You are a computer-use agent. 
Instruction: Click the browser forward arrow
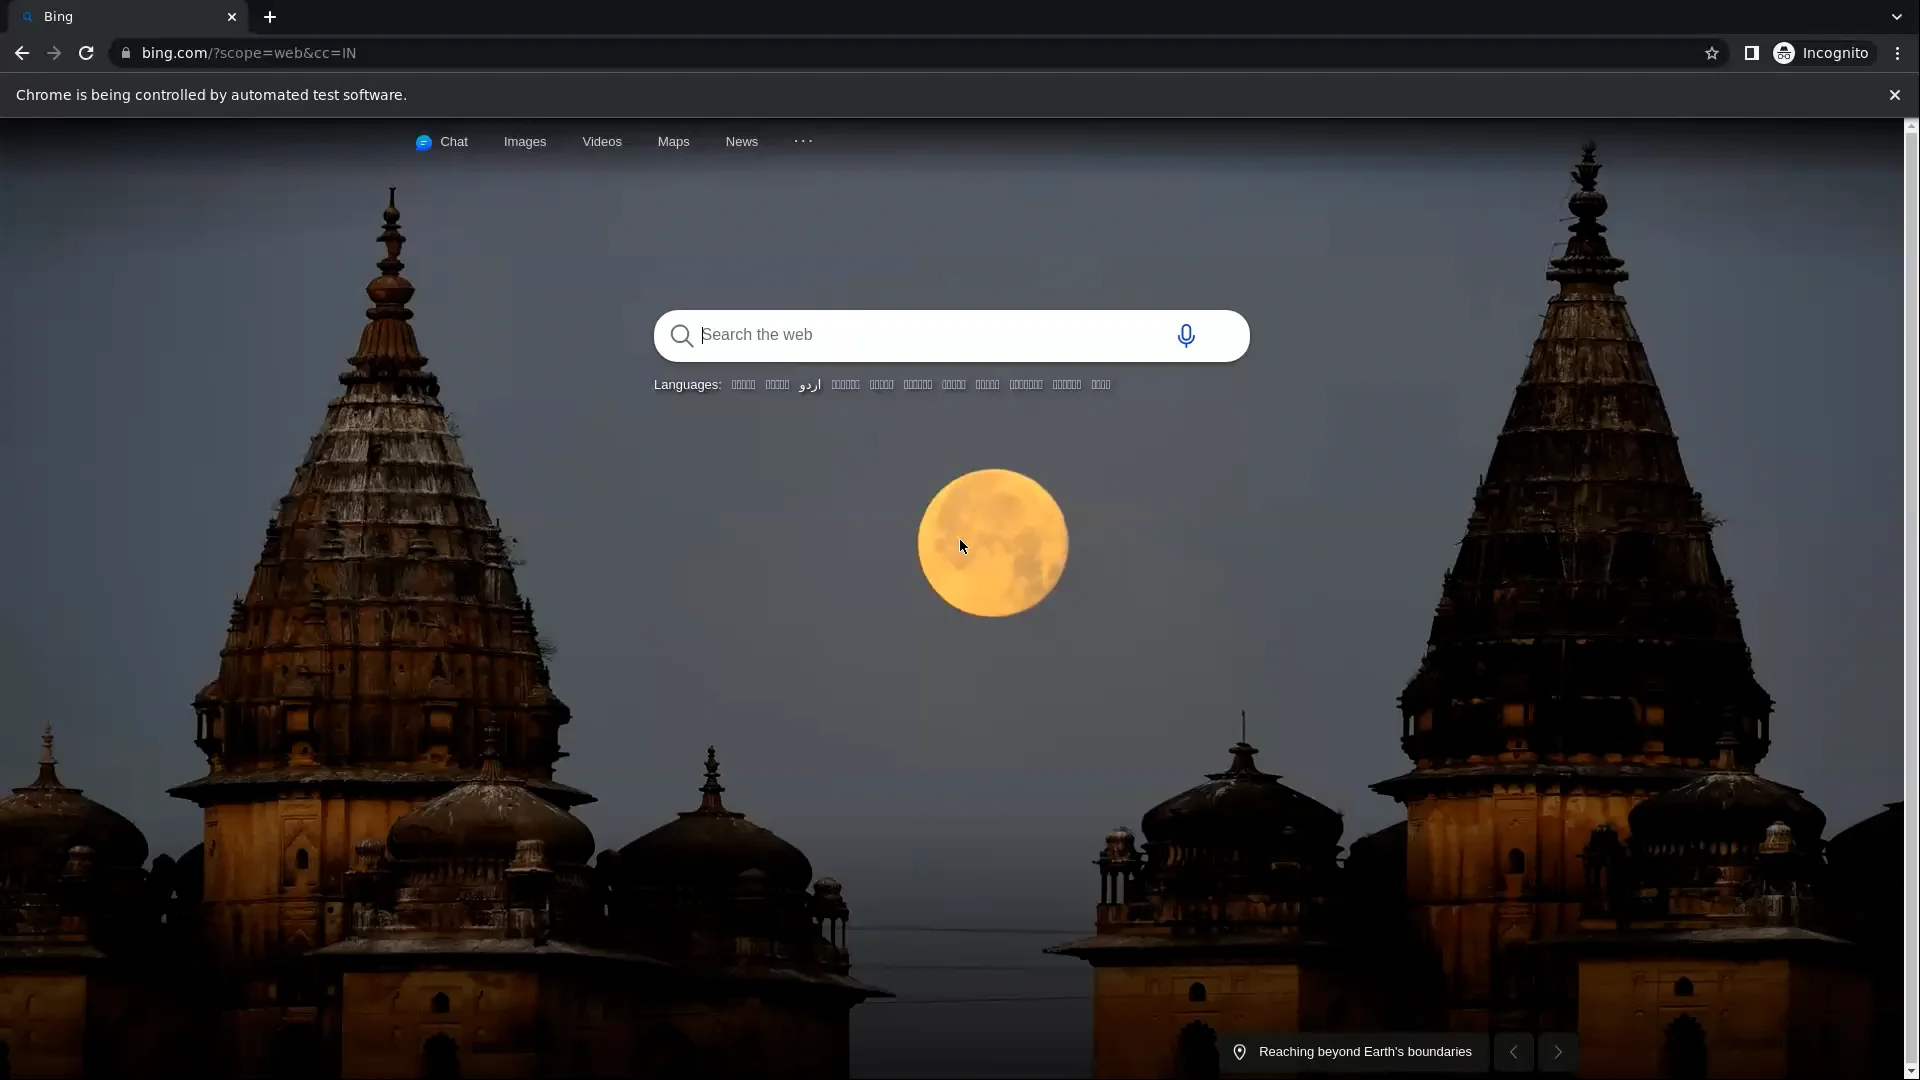54,53
